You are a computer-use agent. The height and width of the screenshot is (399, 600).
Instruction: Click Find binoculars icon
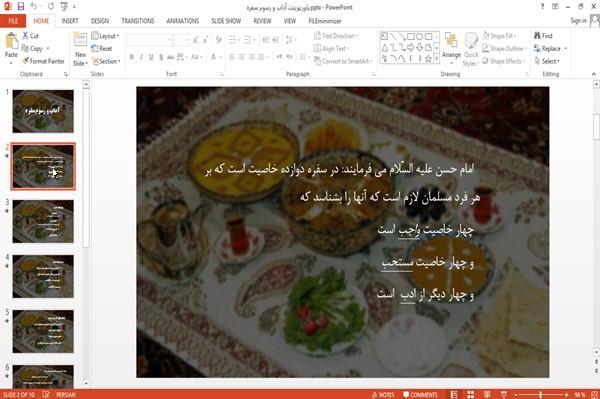[x=538, y=36]
